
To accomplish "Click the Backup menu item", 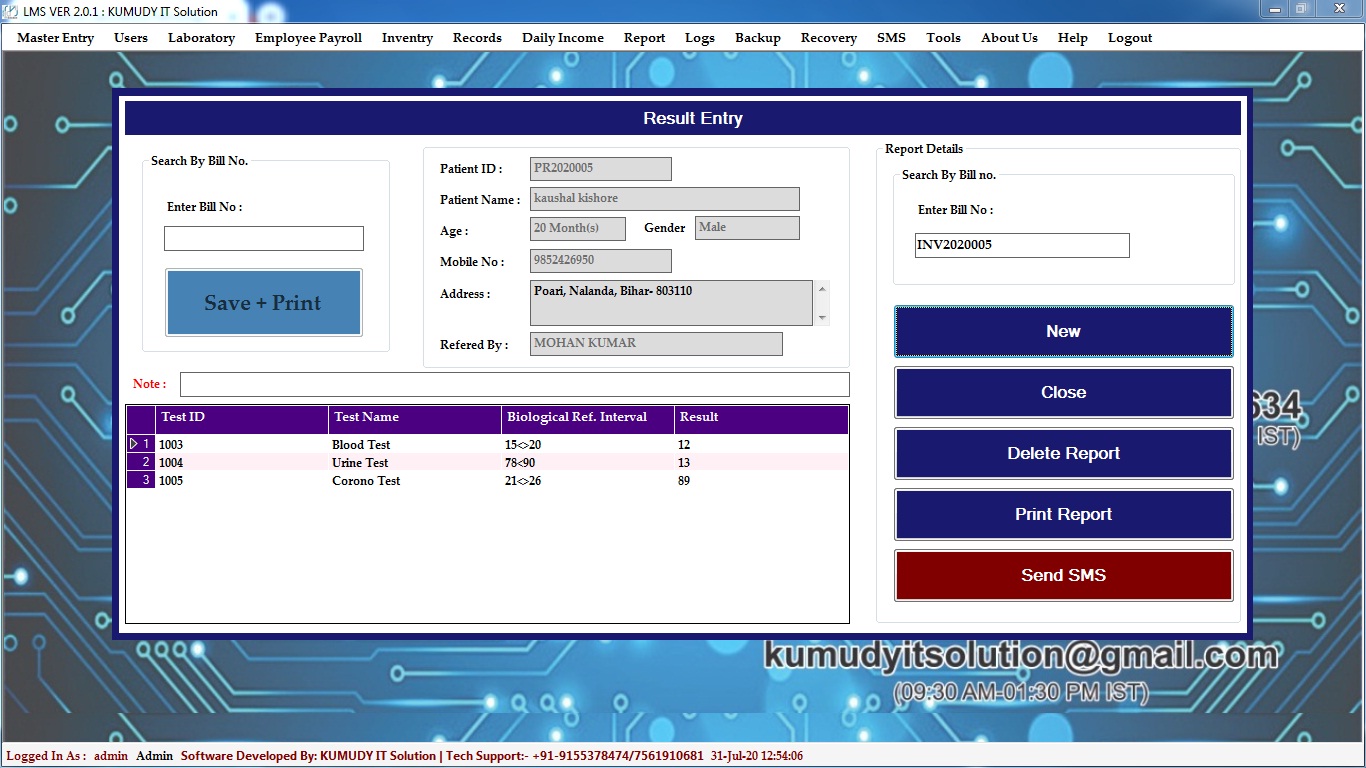I will tap(757, 38).
